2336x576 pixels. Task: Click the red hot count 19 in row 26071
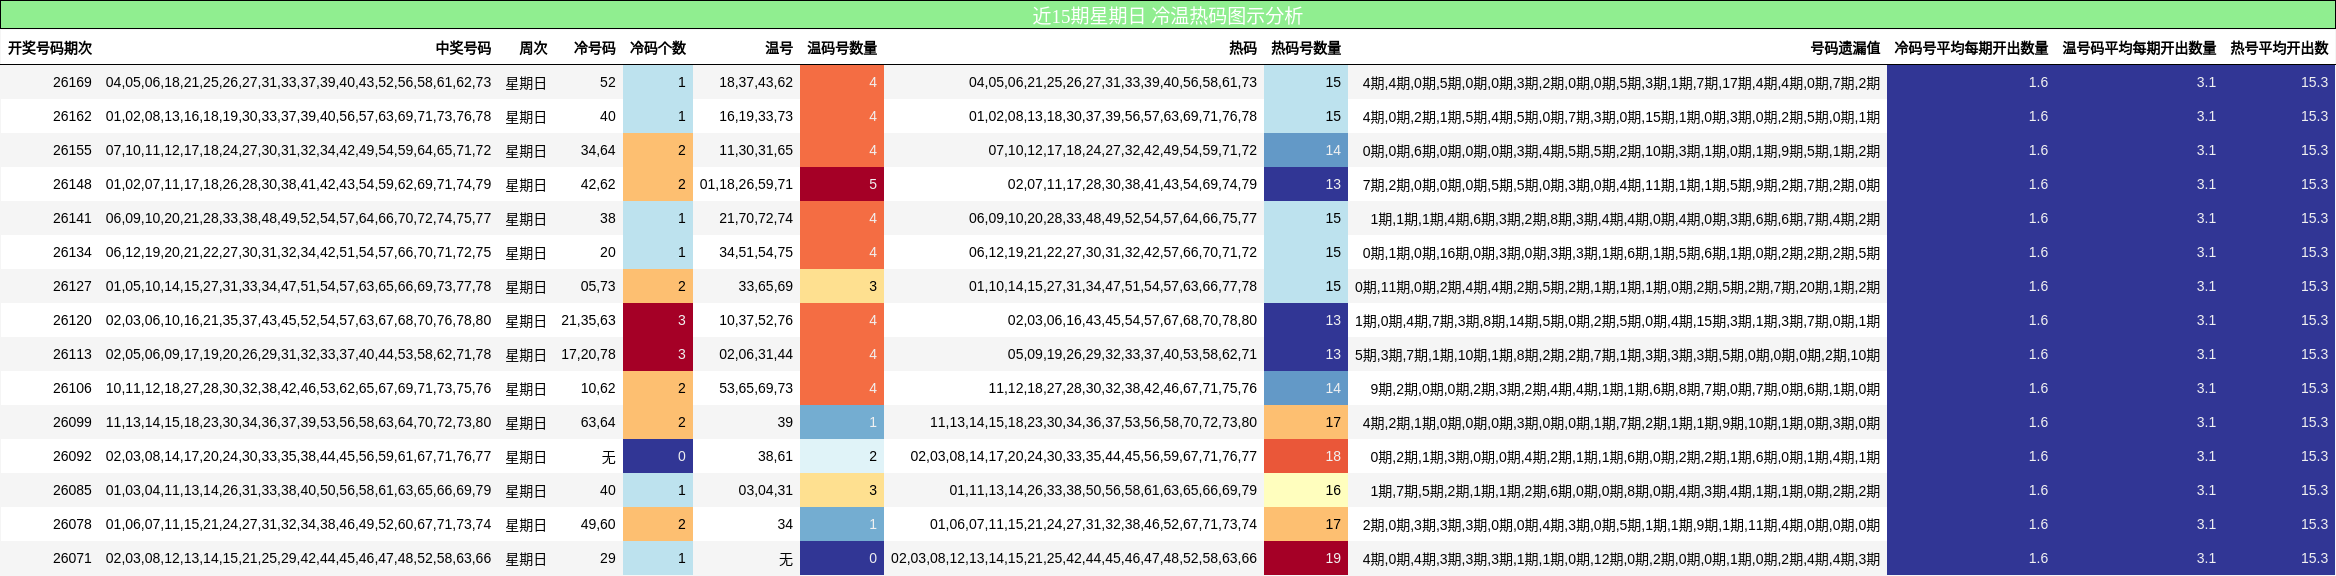pos(1306,558)
